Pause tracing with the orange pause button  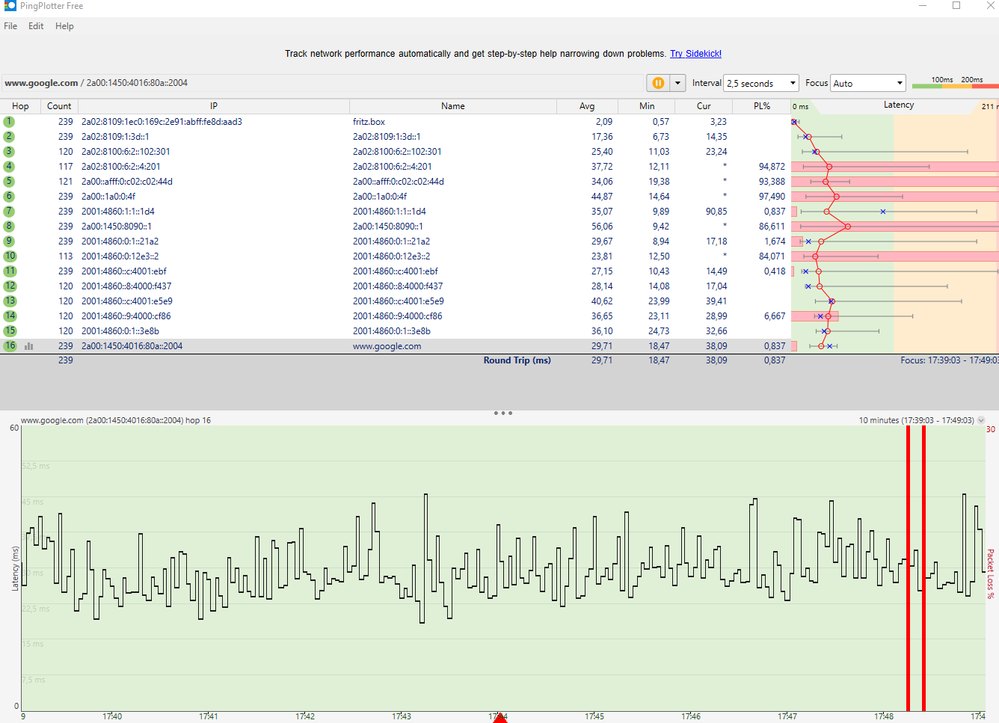pos(658,83)
